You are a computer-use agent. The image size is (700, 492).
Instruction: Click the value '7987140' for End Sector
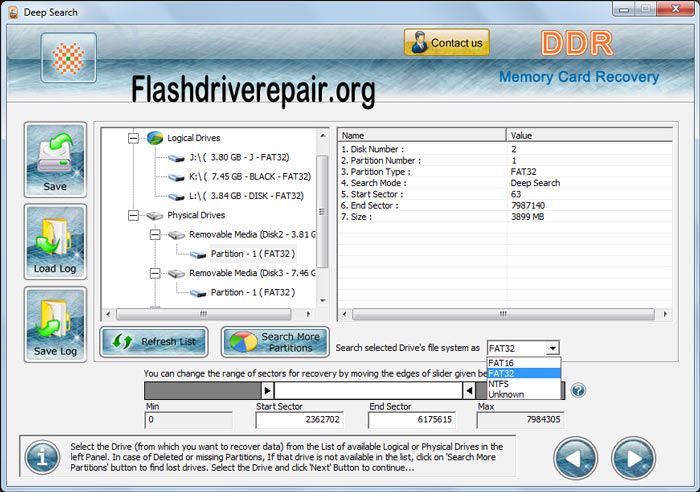point(528,205)
